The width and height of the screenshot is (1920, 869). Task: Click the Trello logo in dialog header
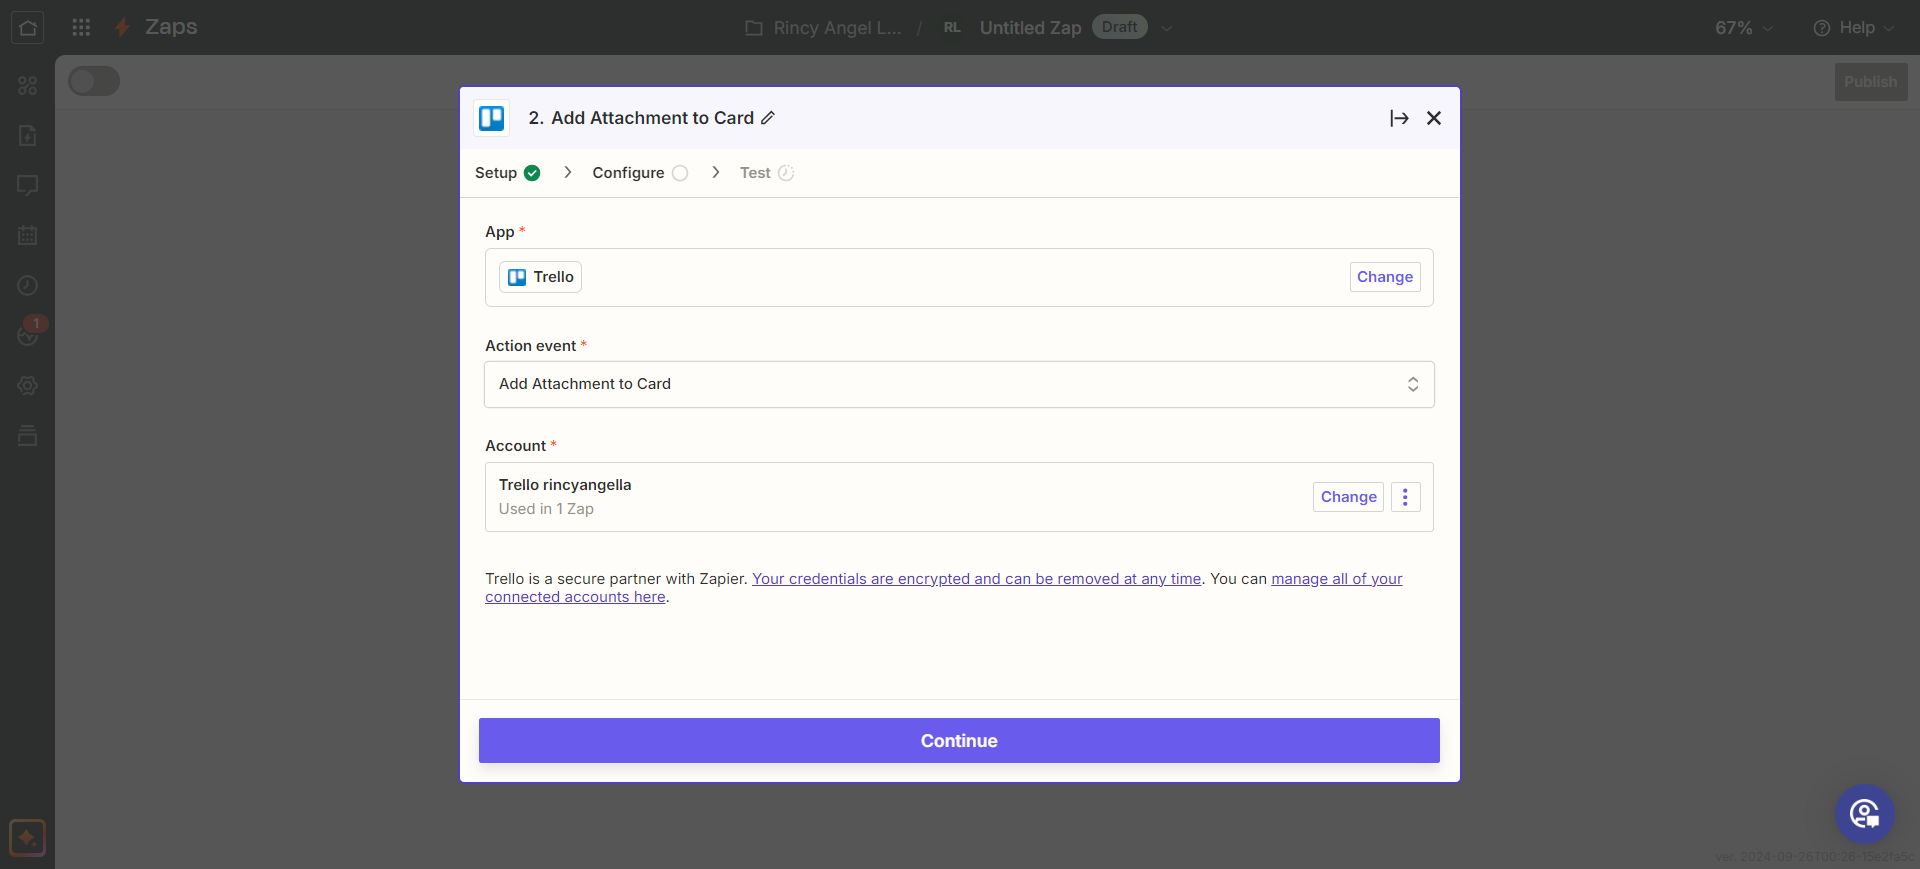492,118
